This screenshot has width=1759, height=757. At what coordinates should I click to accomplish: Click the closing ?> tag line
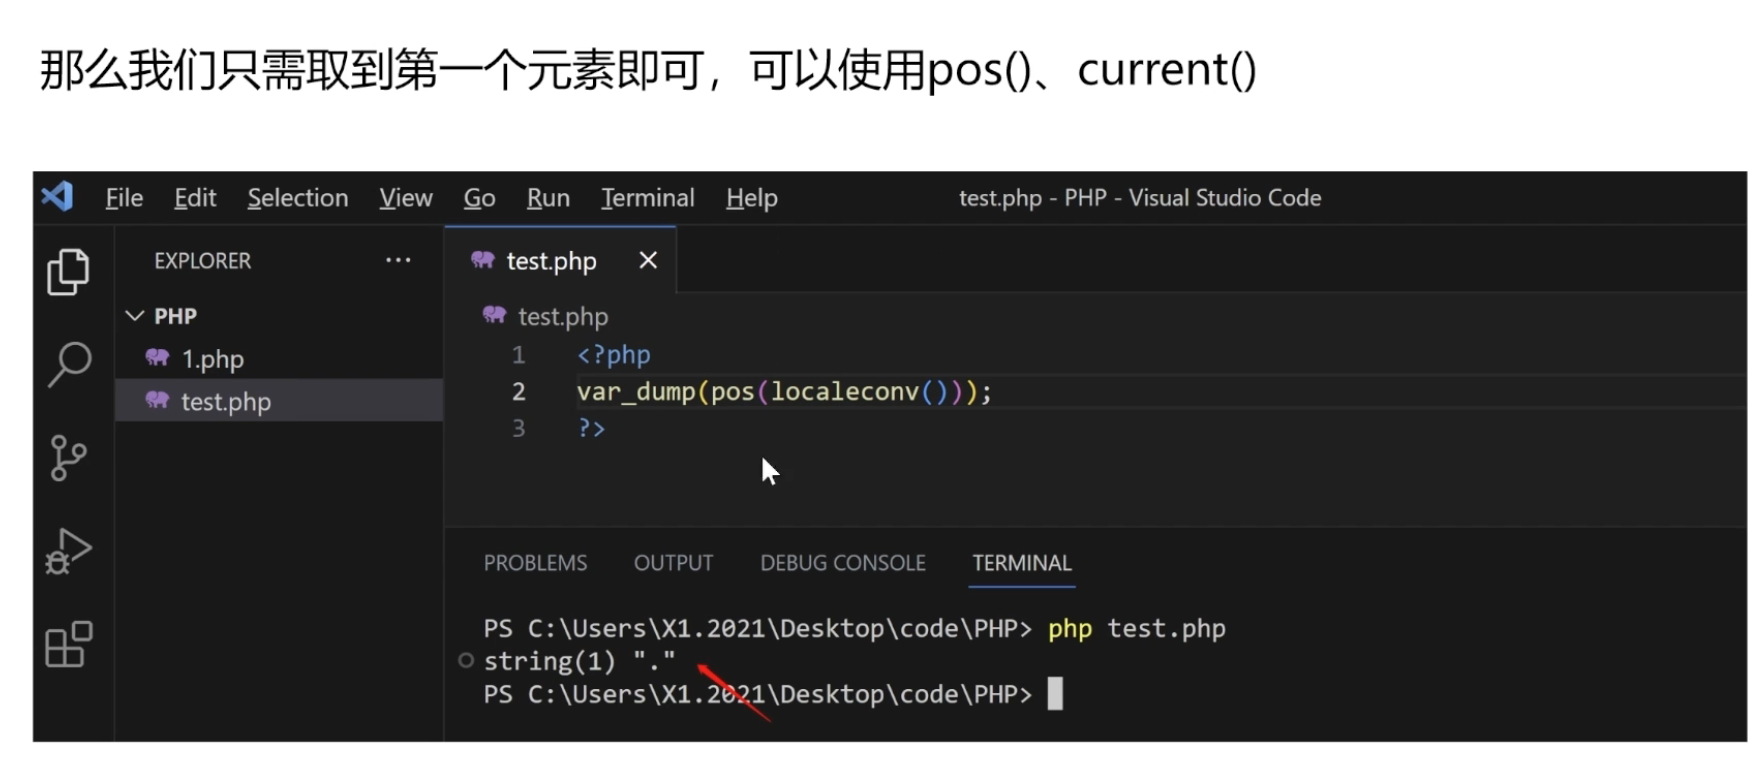591,428
